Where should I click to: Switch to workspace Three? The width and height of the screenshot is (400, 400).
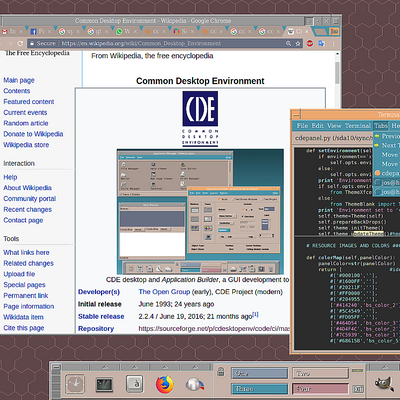point(259,389)
